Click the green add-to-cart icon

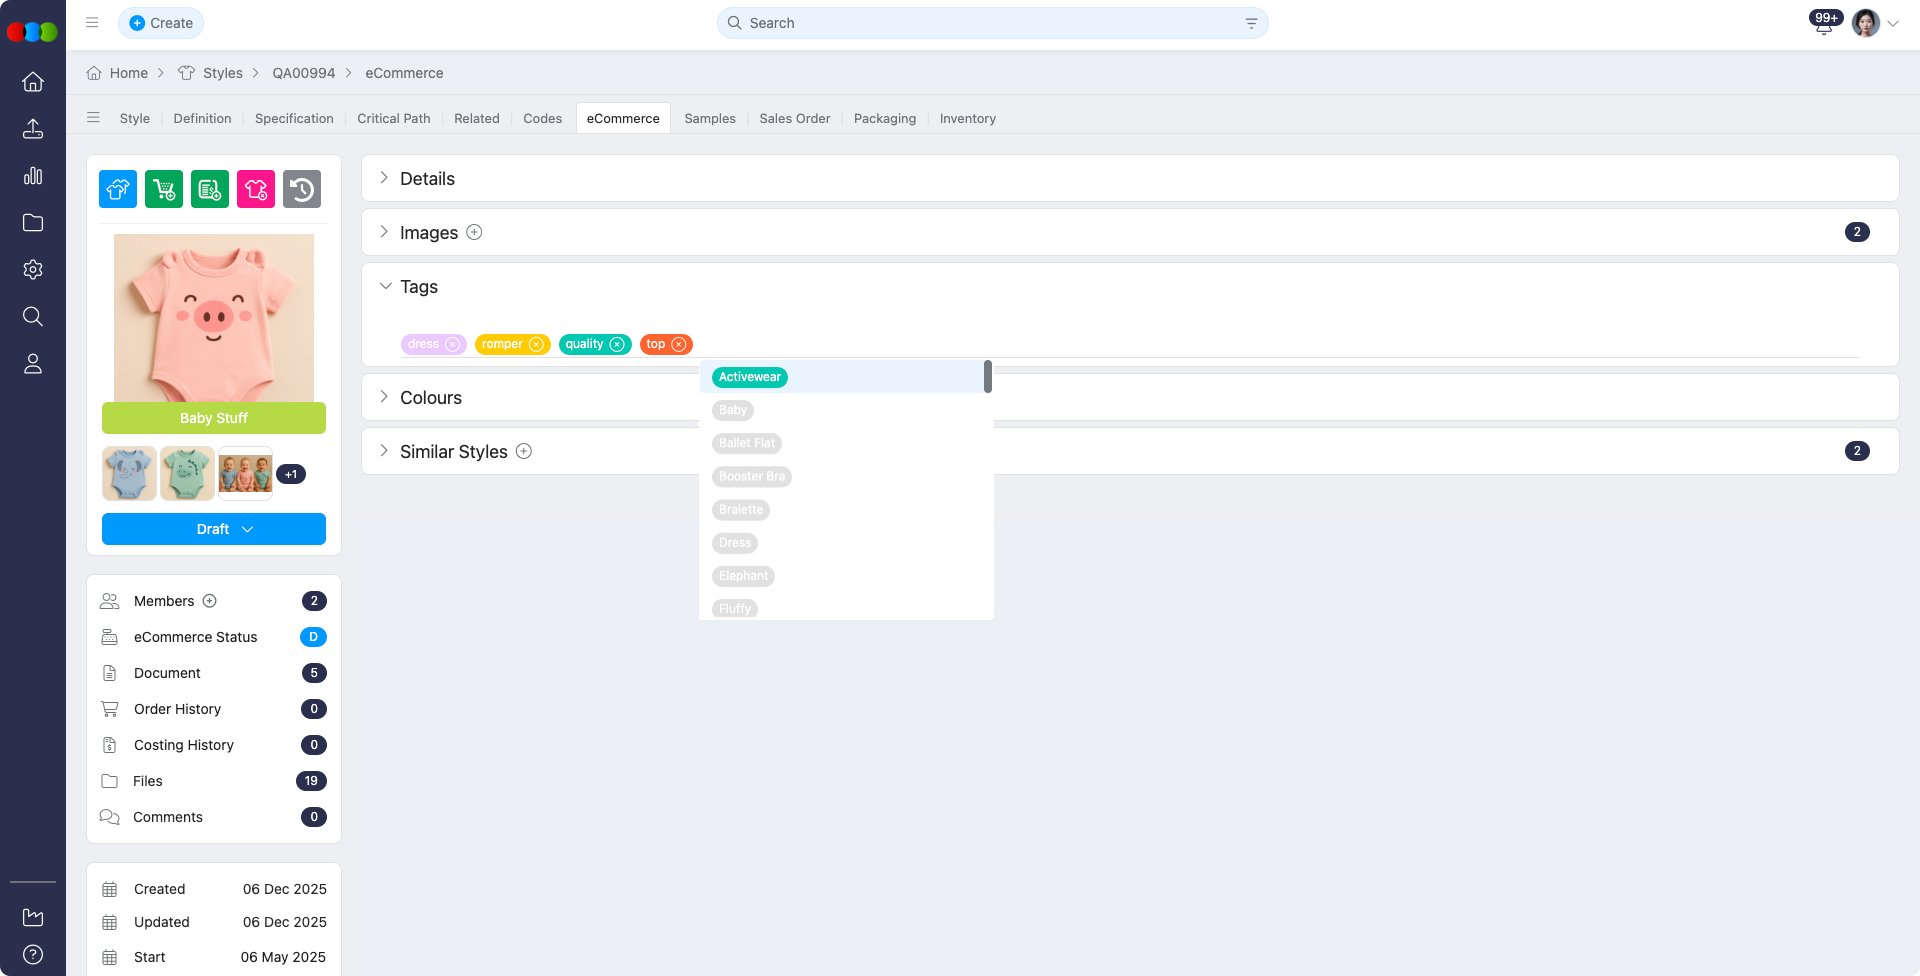pos(163,188)
